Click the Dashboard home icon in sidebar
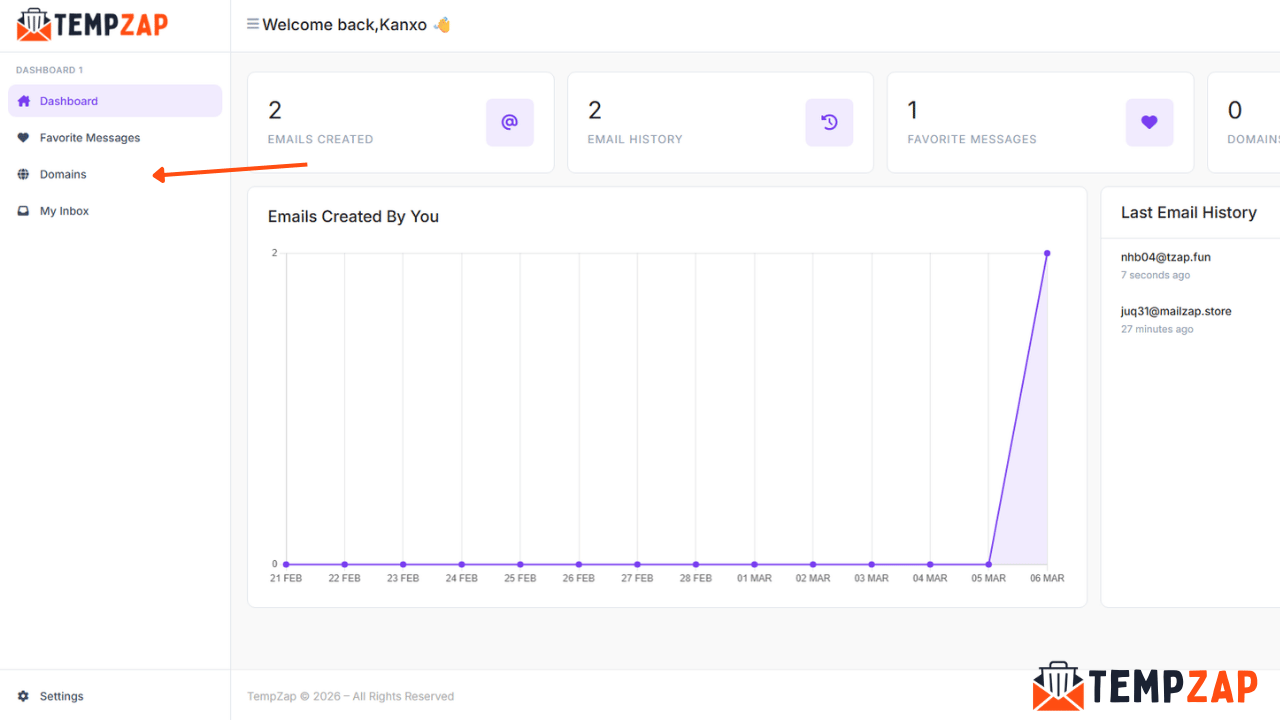 (x=24, y=101)
